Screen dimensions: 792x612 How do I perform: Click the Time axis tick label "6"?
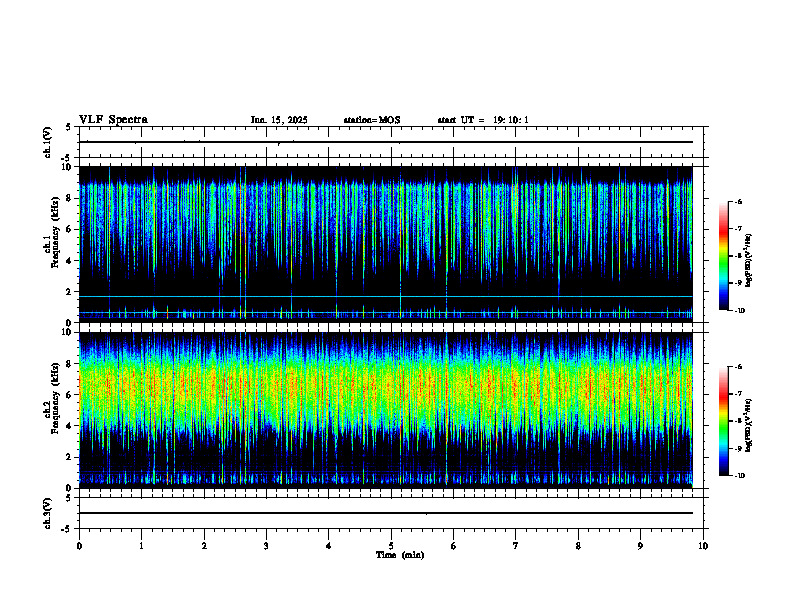point(454,546)
